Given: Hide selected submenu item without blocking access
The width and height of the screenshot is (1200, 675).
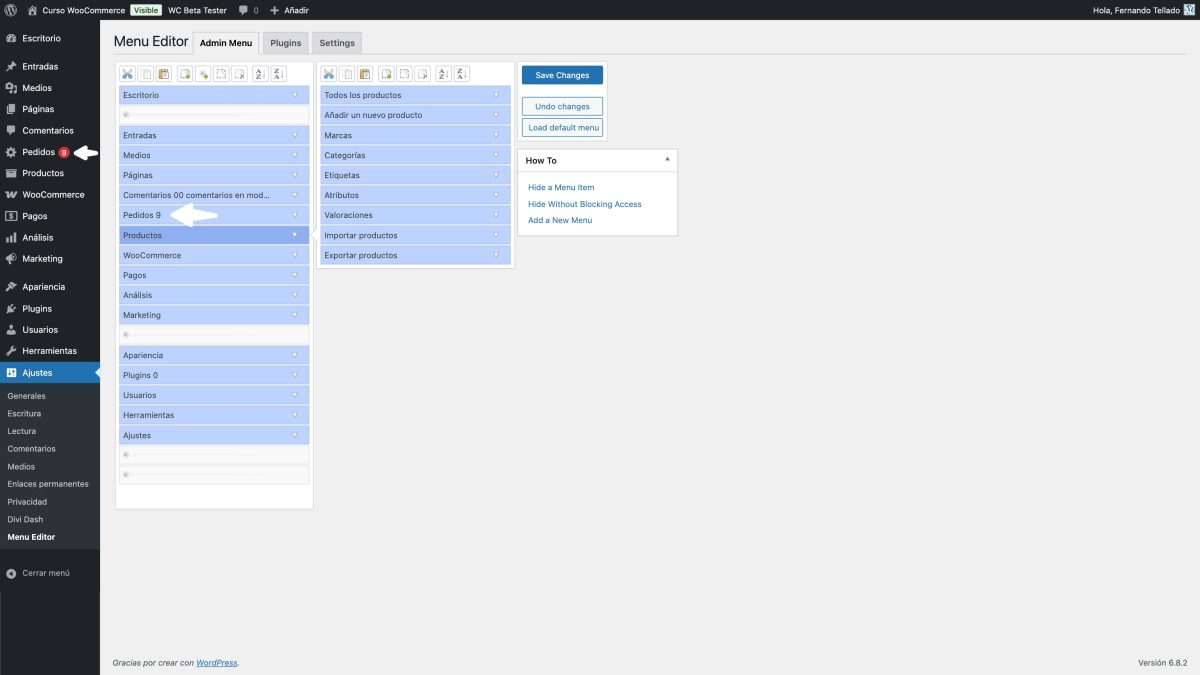Looking at the screenshot, I should coord(404,74).
